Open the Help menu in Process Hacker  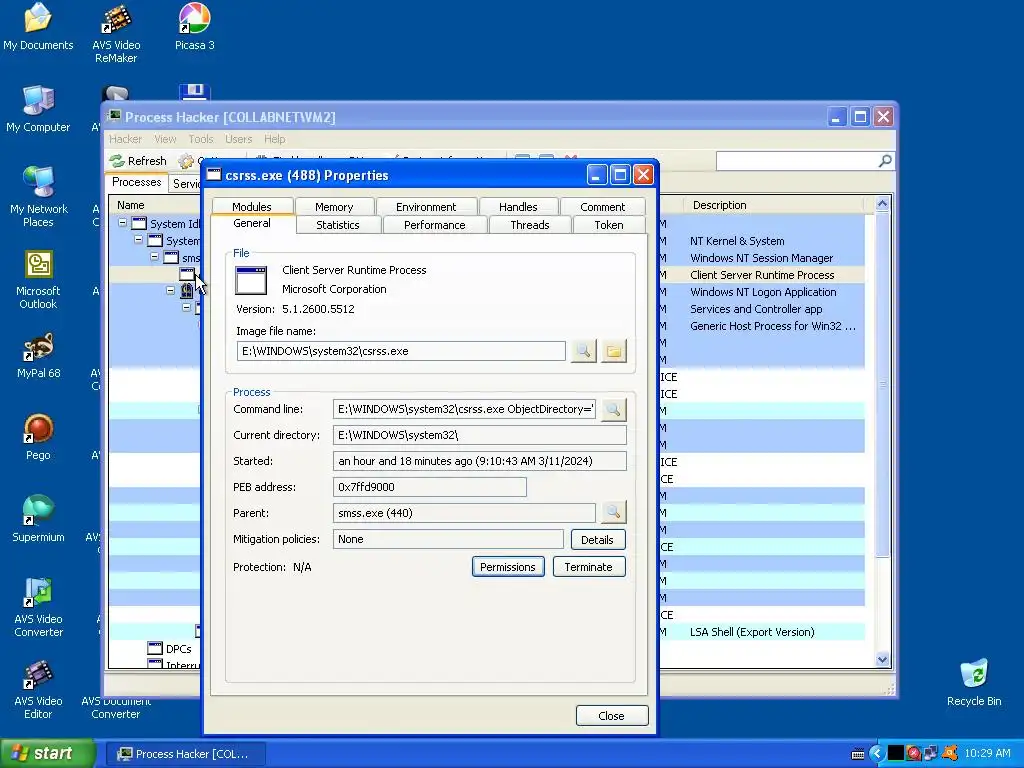tap(274, 139)
